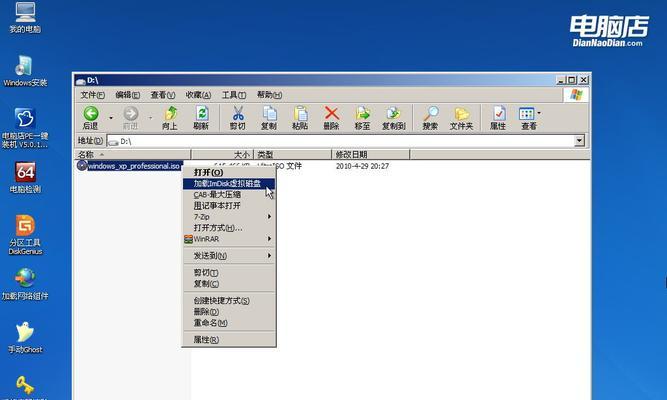Choose 属性 (Properties) at context menu bottom
This screenshot has width=667, height=400.
point(206,340)
